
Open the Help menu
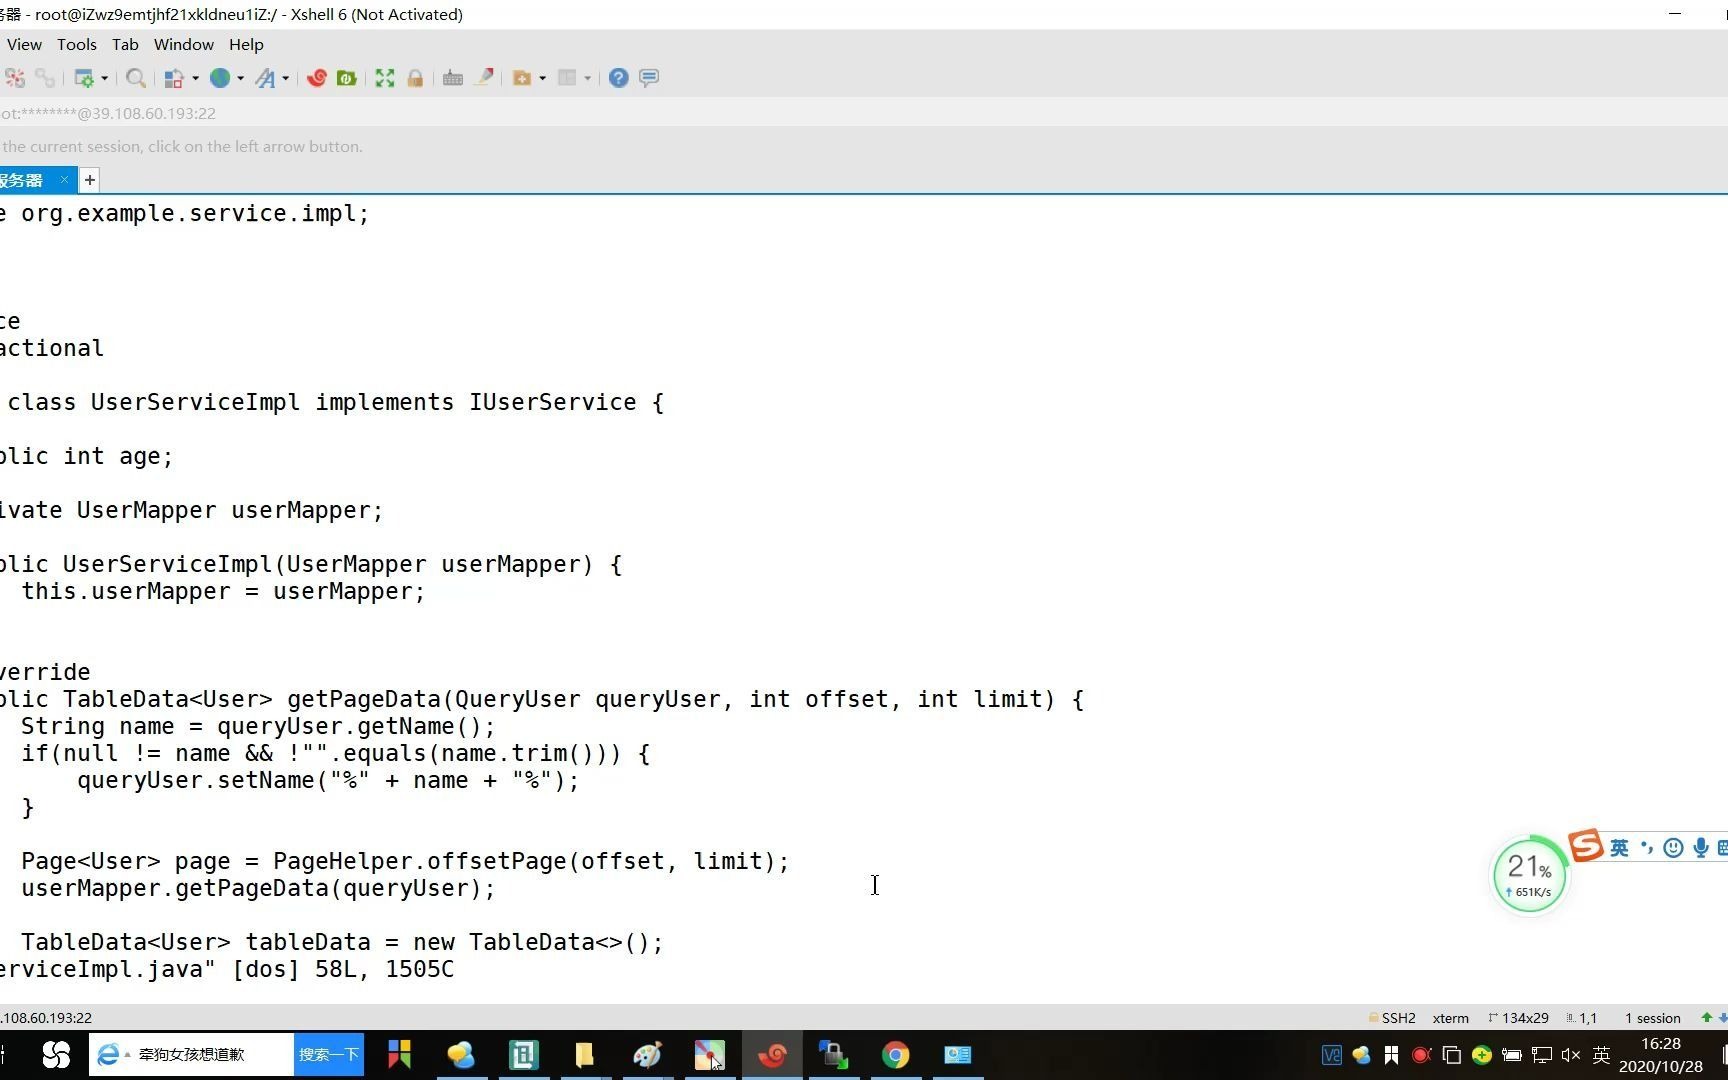pos(246,44)
